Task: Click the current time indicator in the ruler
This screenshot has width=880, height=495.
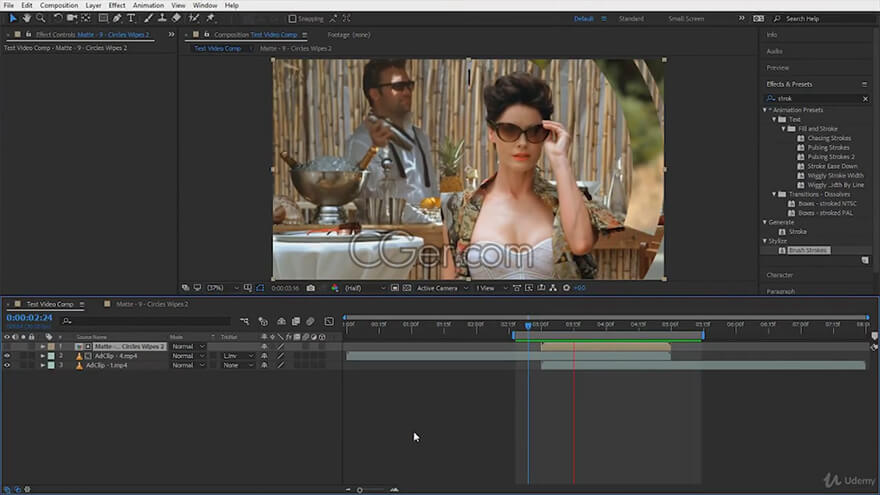Action: 528,325
